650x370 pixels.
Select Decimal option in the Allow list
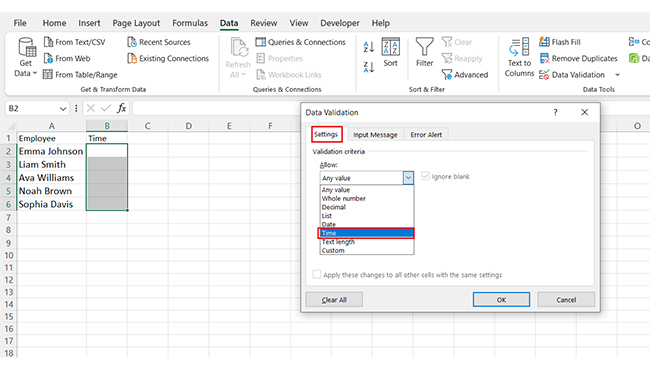click(367, 207)
